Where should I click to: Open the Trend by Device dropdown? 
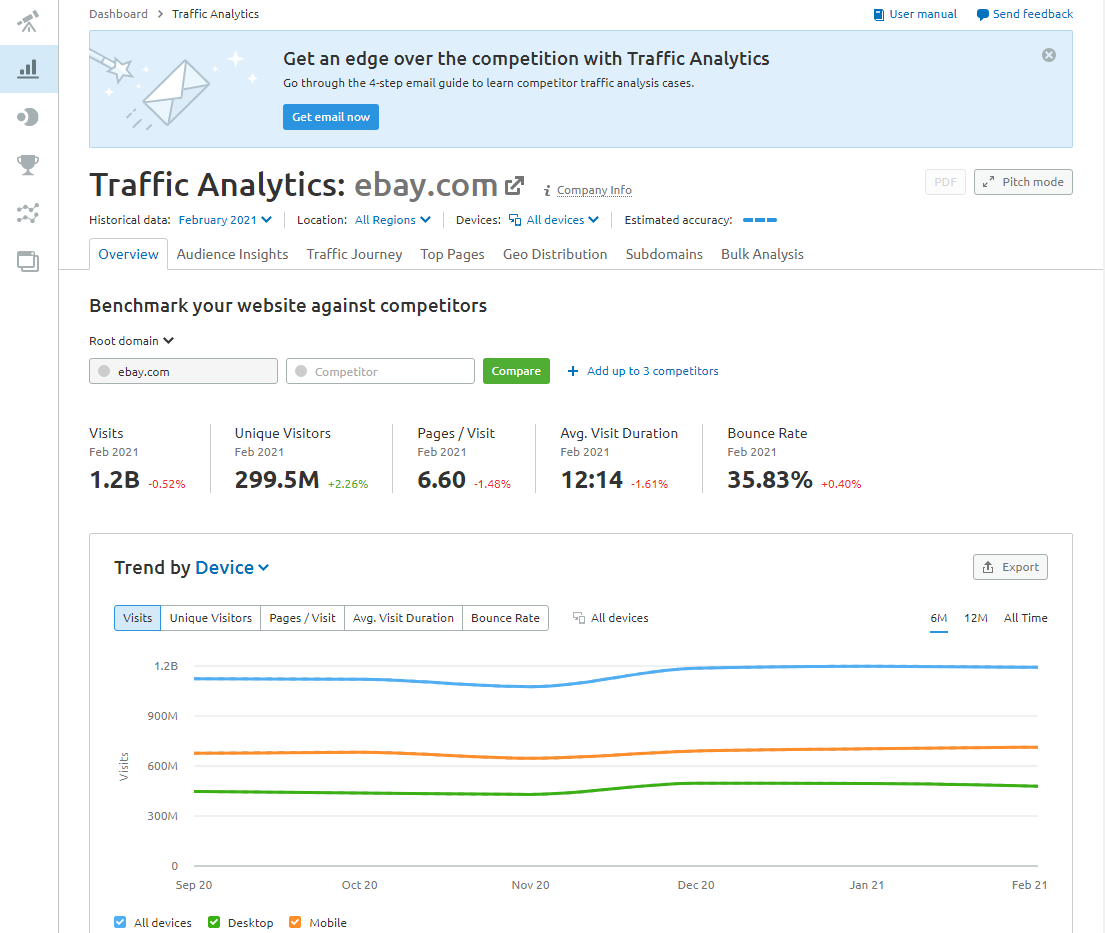(232, 568)
